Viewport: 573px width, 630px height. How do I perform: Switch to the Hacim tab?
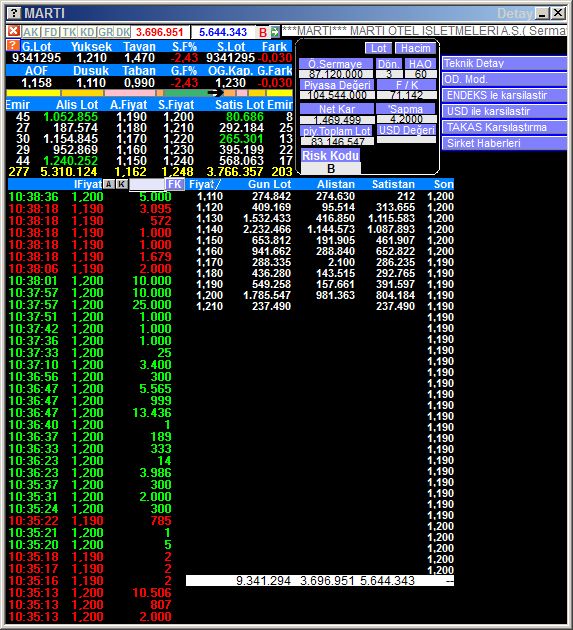click(415, 48)
